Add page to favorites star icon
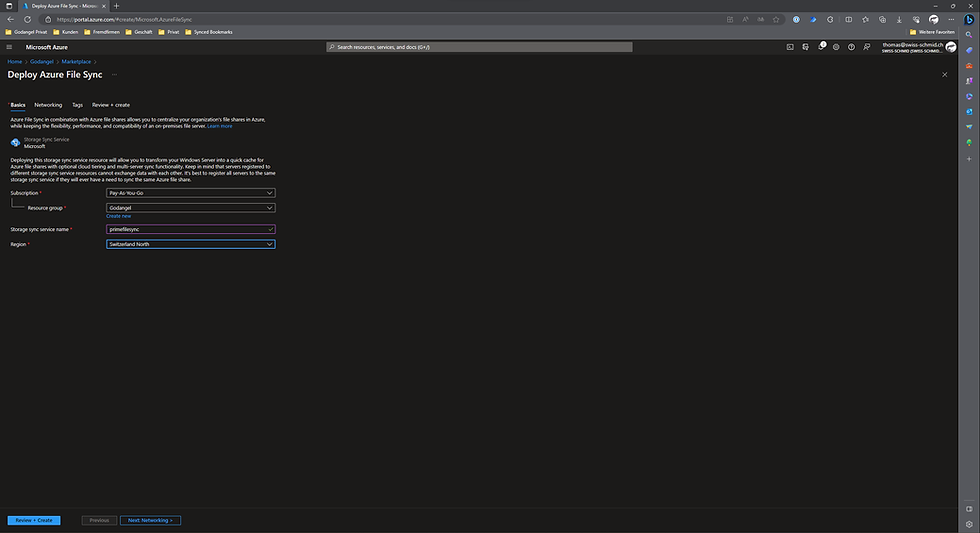 [776, 19]
